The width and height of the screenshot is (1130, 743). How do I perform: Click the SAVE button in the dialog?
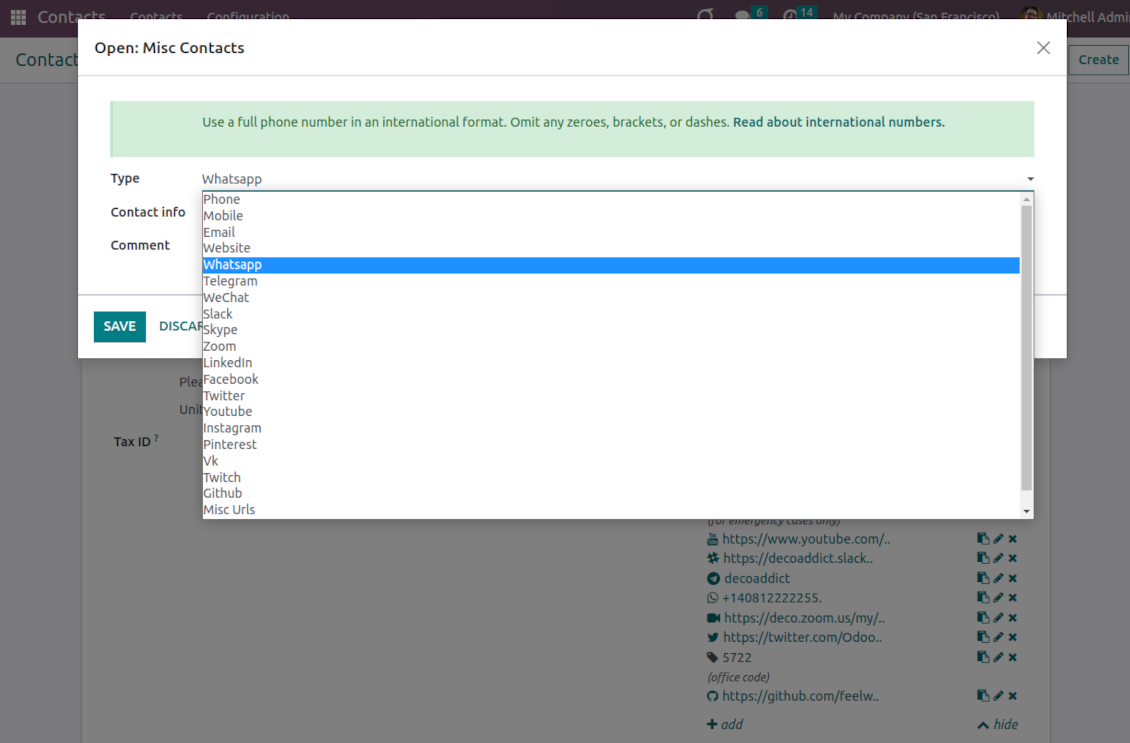pos(120,326)
